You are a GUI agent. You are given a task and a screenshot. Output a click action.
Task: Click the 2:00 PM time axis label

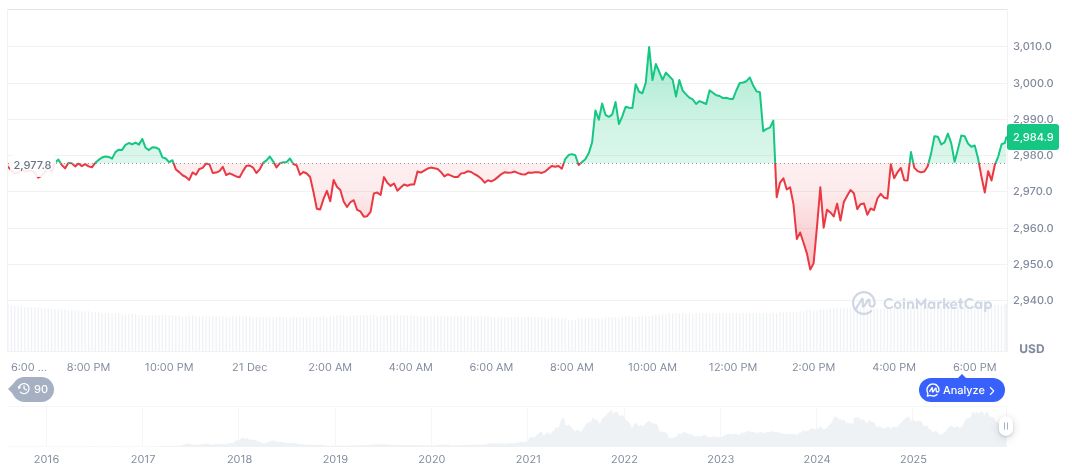point(813,367)
